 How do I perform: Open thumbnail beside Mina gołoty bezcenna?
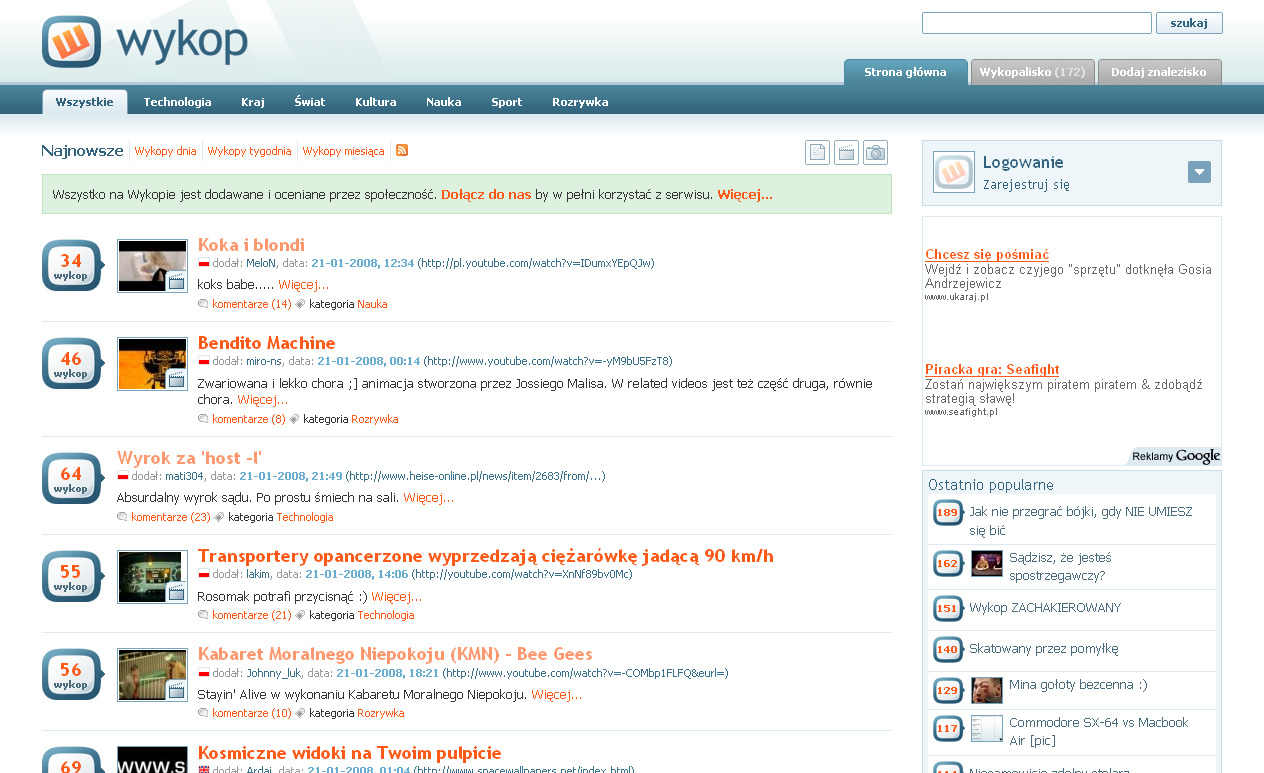pyautogui.click(x=987, y=690)
